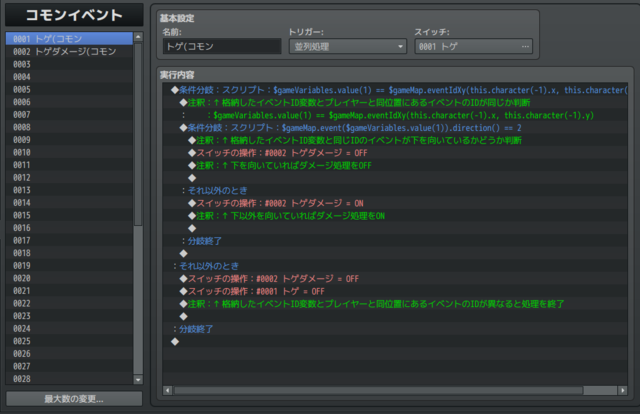This screenshot has height=414, width=640.
Task: Select empty common event 0022
Action: (x=69, y=303)
